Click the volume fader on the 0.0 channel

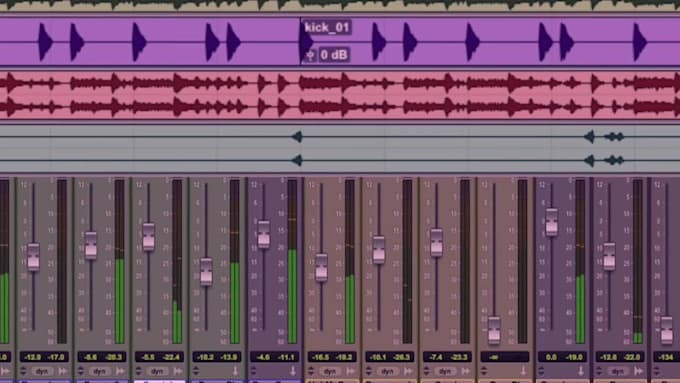tap(552, 222)
